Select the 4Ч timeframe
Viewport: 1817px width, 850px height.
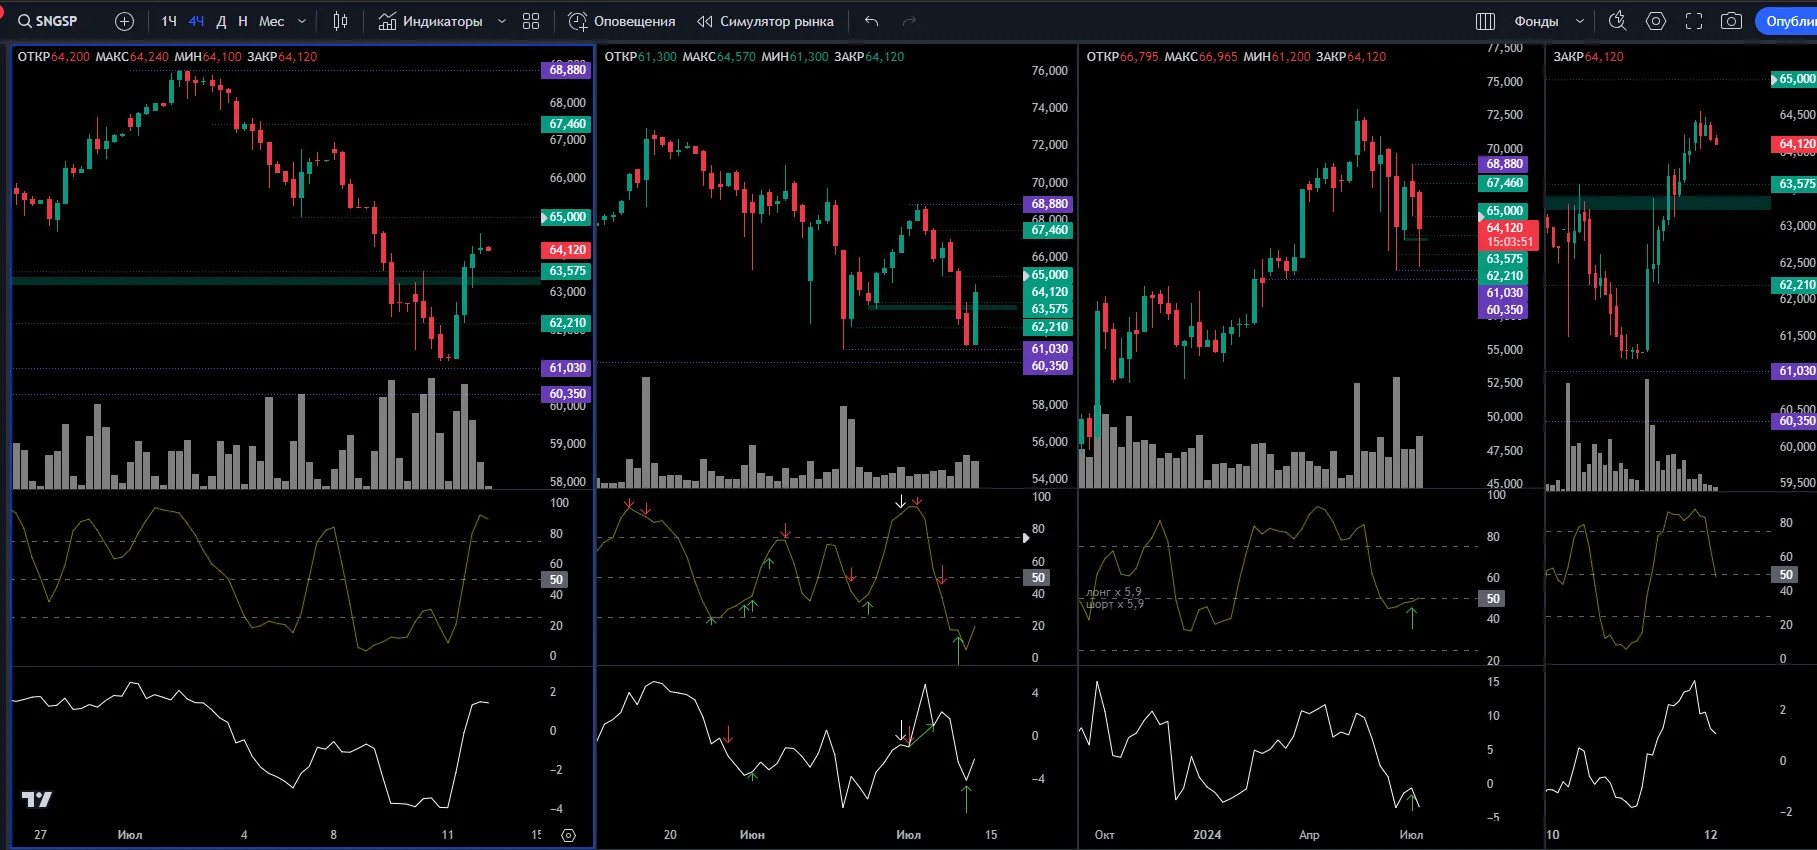coord(196,21)
